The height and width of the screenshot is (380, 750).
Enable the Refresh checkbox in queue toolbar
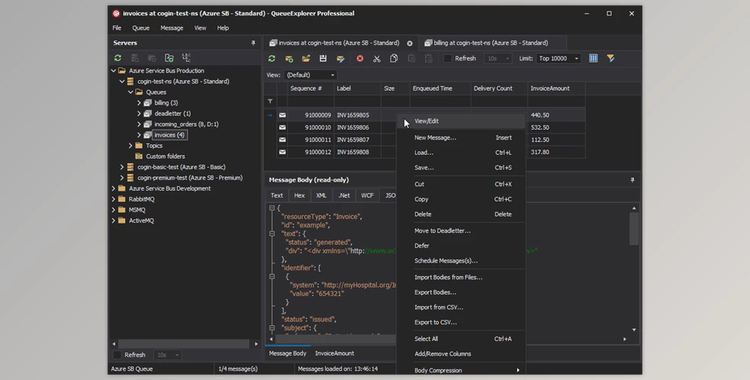click(448, 58)
